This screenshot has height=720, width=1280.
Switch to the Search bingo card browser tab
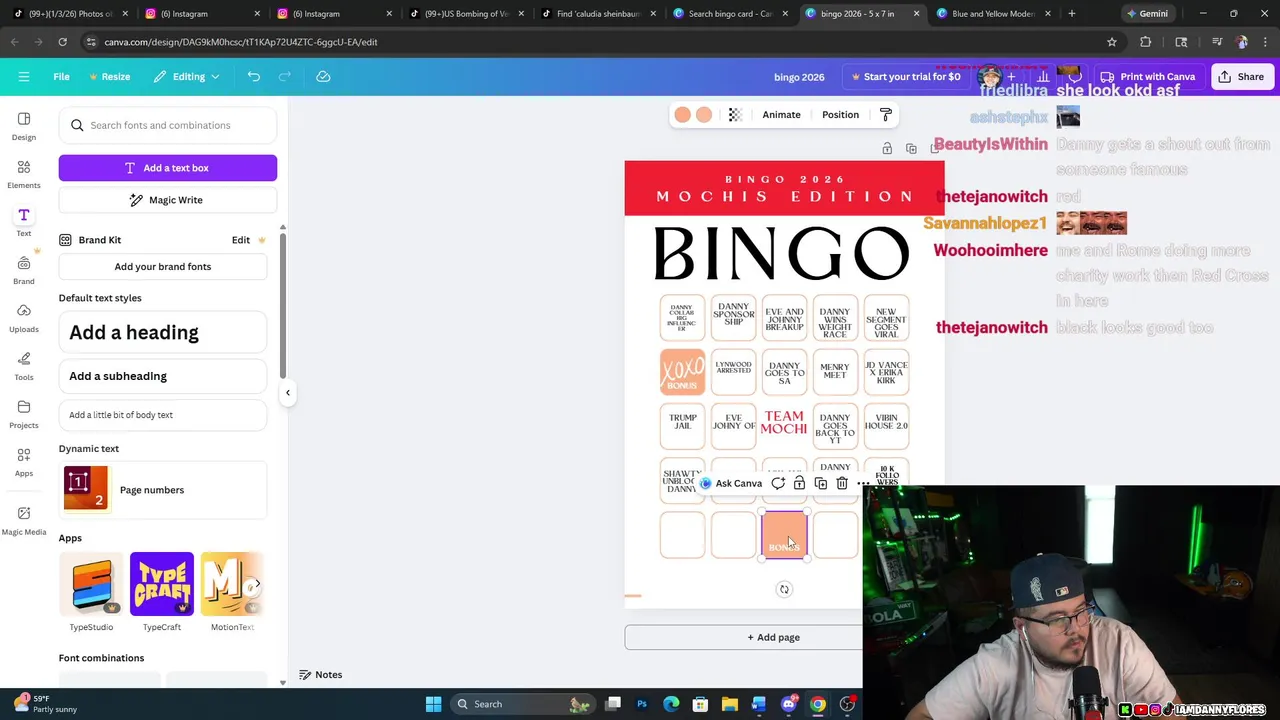coord(730,14)
